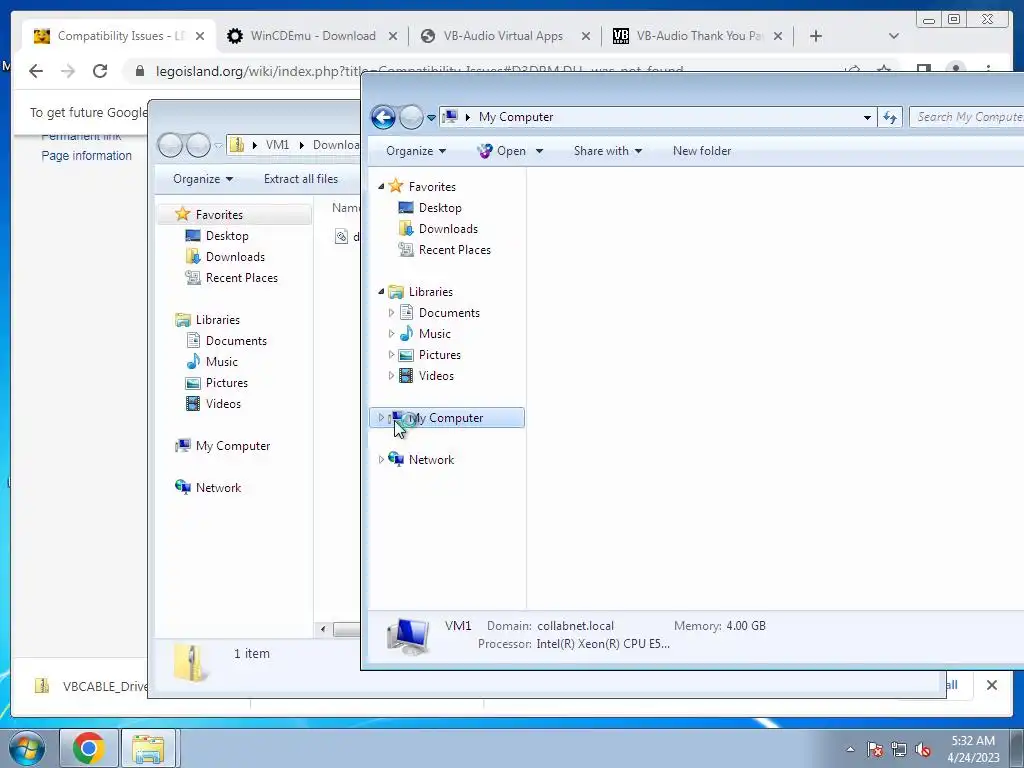Click the Favorites star icon in front window
Image resolution: width=1024 pixels, height=768 pixels.
396,186
